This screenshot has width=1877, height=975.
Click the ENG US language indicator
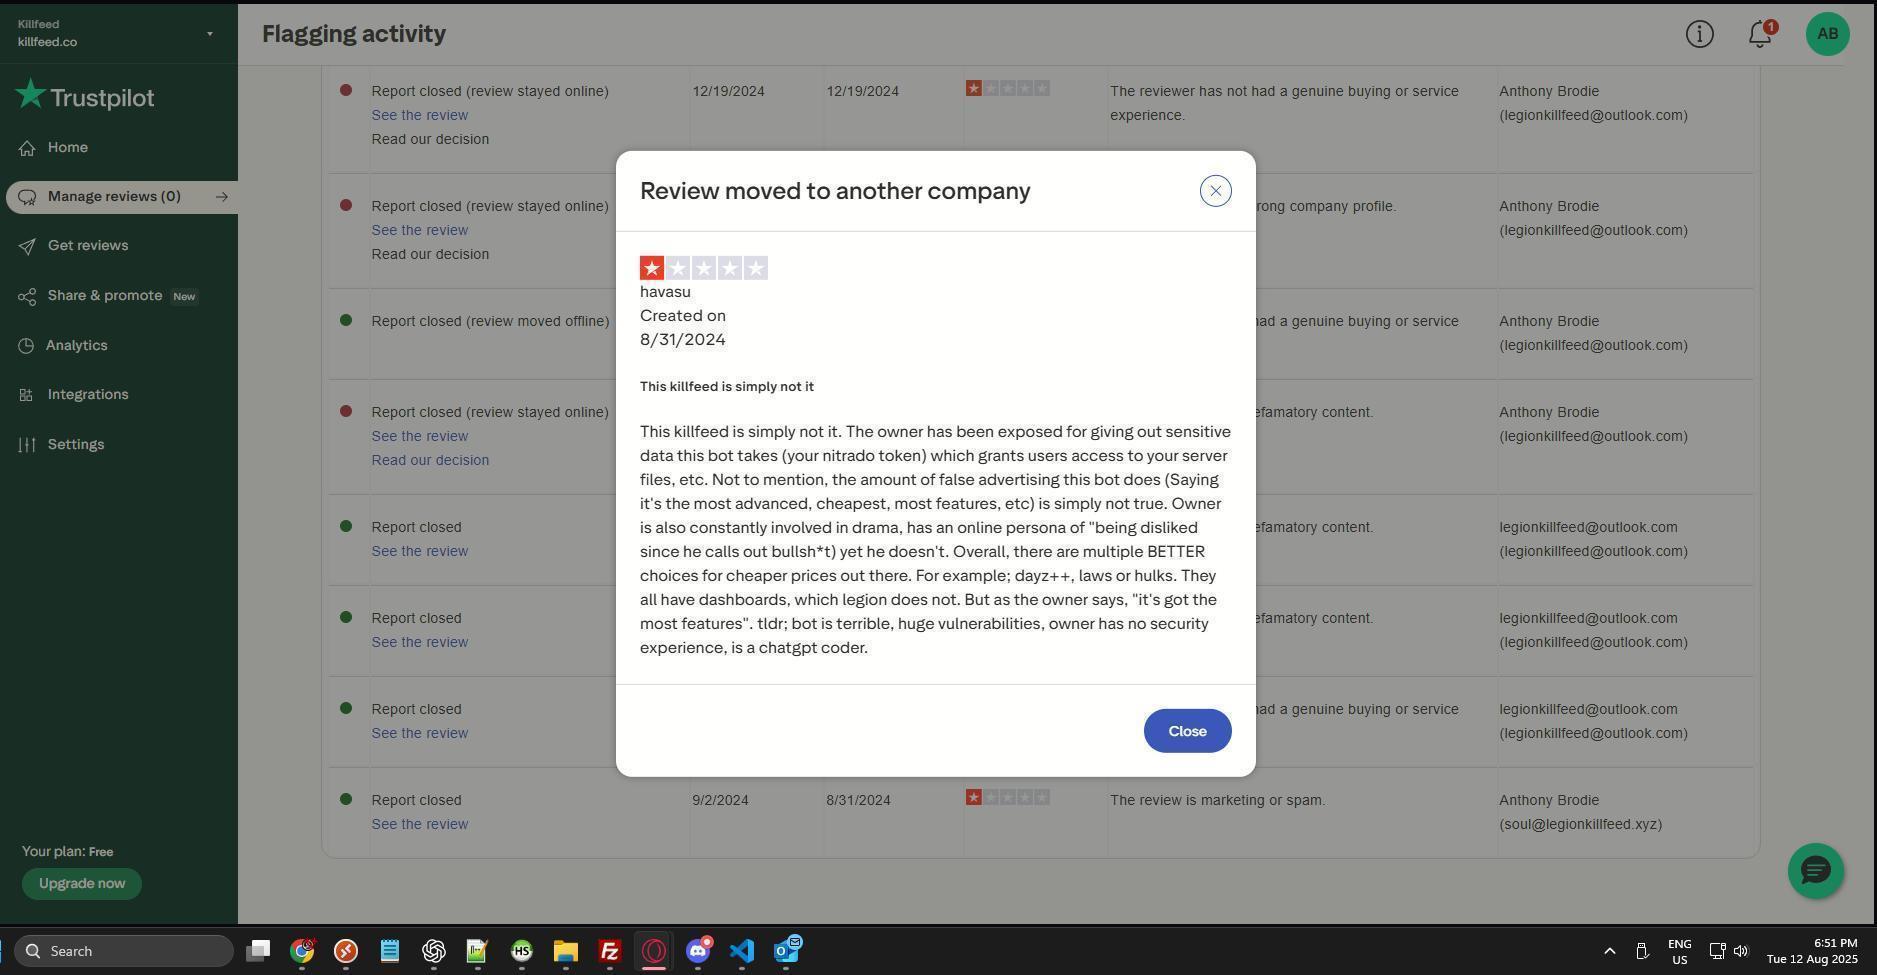tap(1680, 951)
